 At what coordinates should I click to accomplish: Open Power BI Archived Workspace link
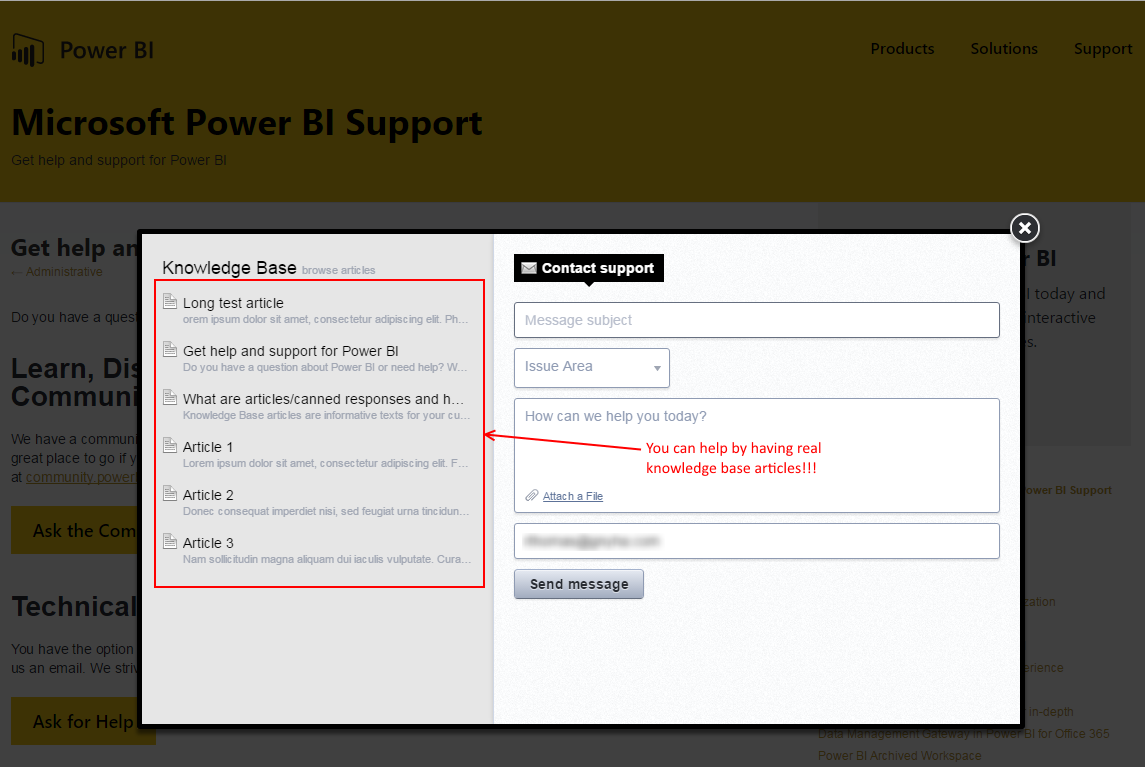click(900, 755)
